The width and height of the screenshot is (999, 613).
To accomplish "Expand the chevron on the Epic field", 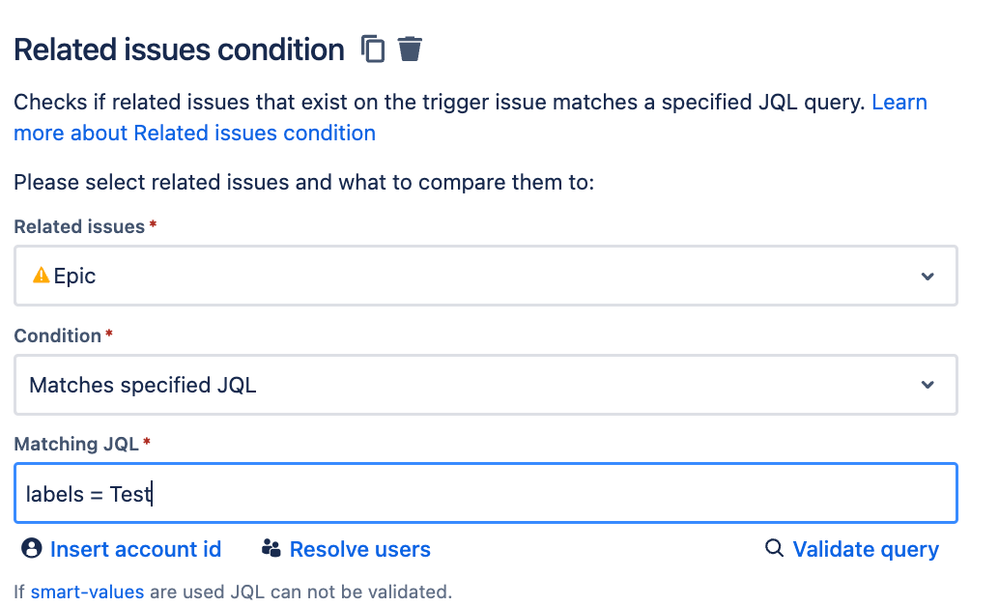I will 928,276.
